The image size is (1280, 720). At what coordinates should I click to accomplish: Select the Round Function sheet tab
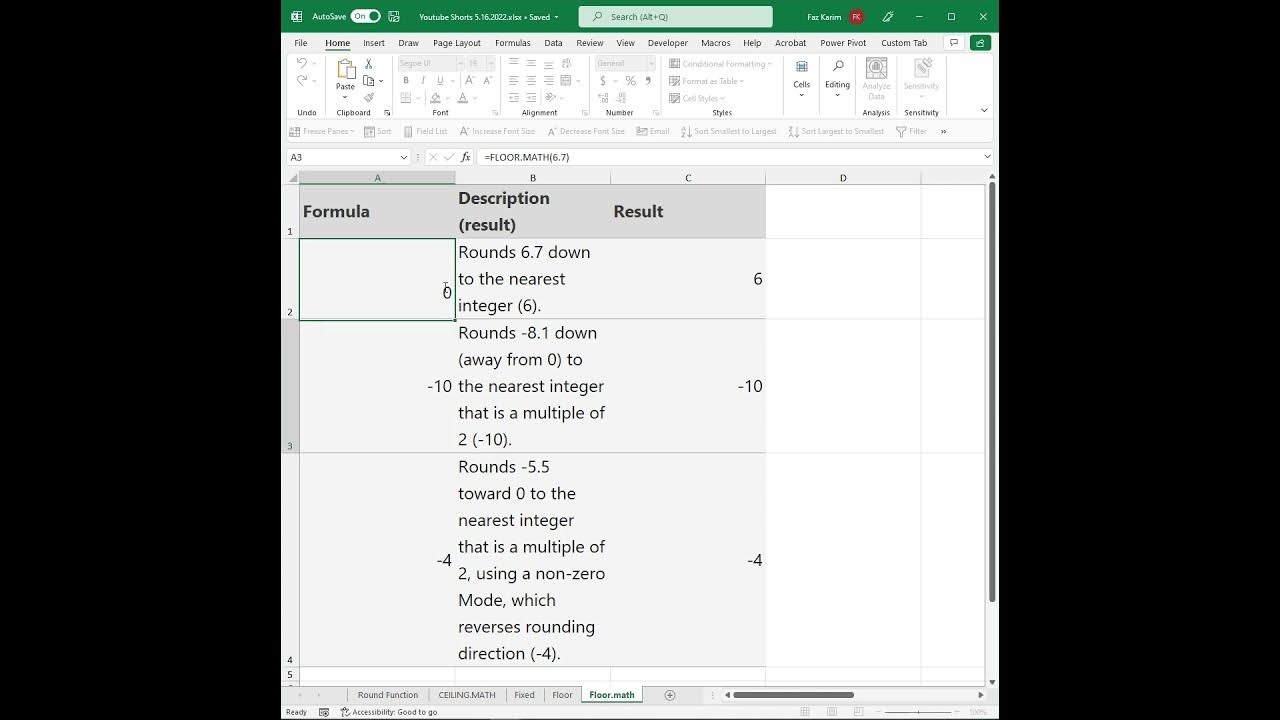click(x=388, y=695)
